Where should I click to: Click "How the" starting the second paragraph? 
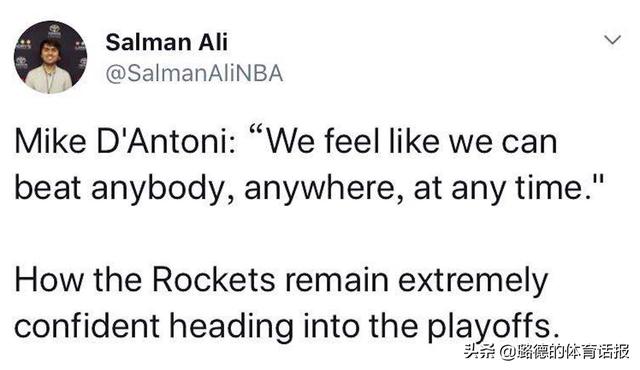click(x=78, y=280)
